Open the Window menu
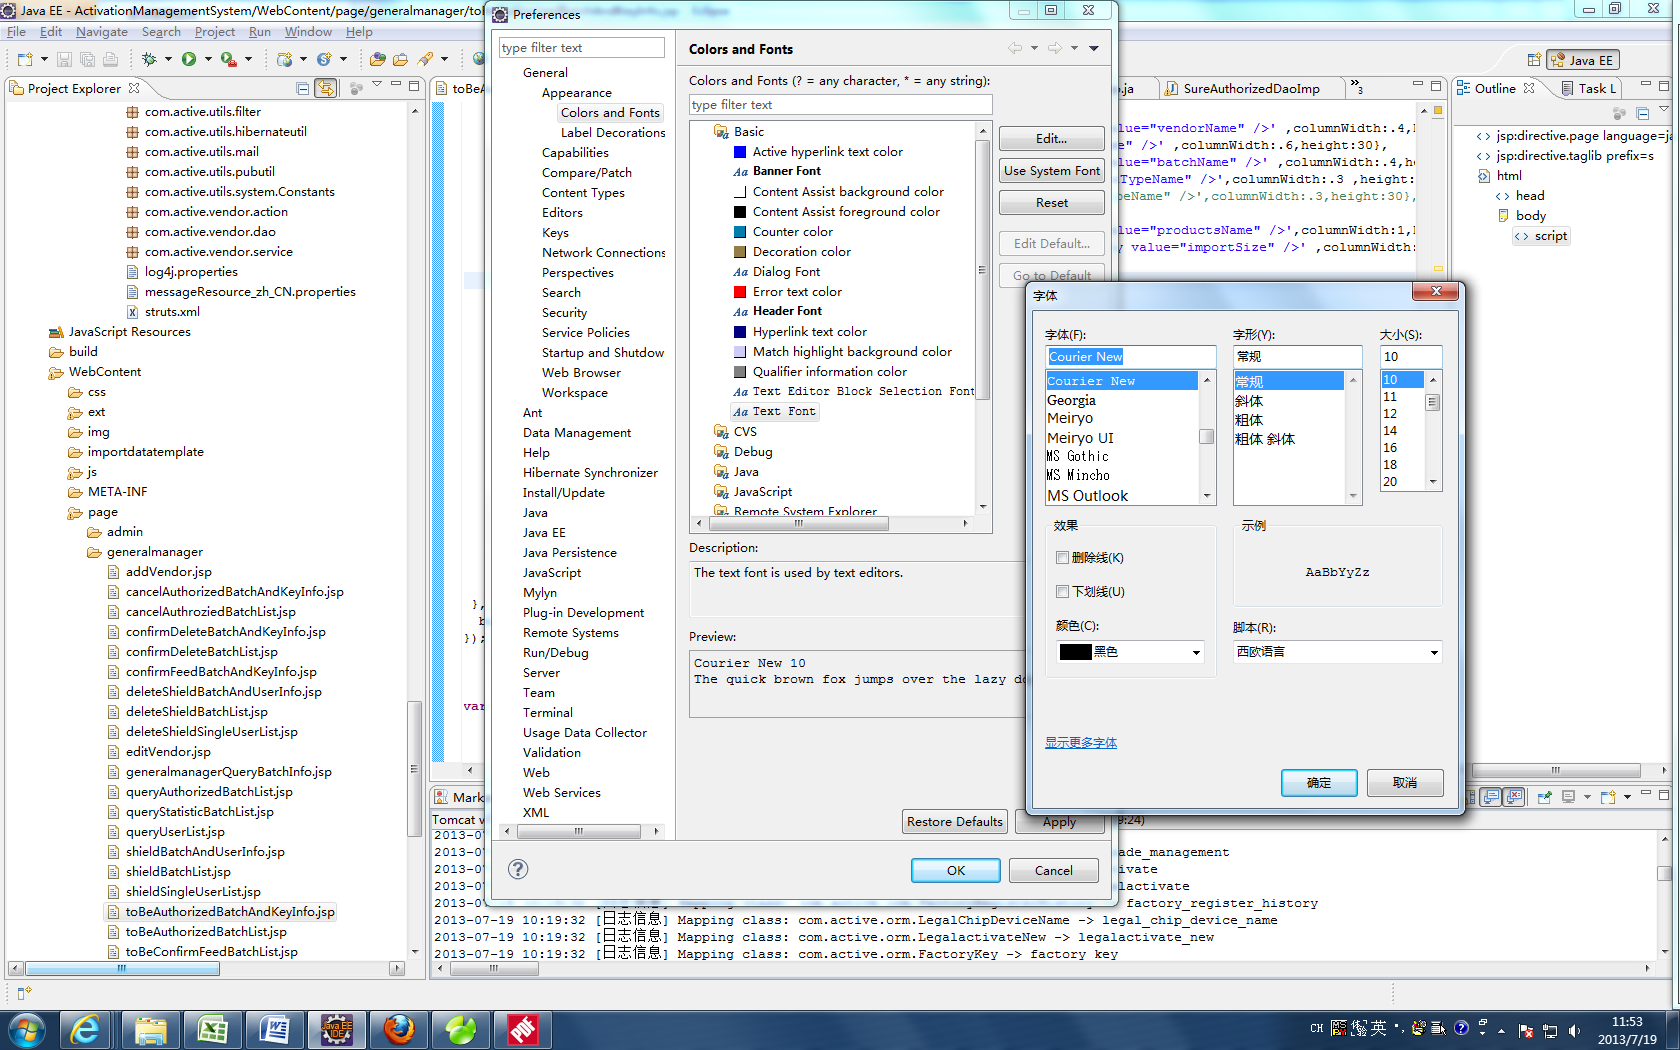The height and width of the screenshot is (1050, 1680). click(308, 32)
